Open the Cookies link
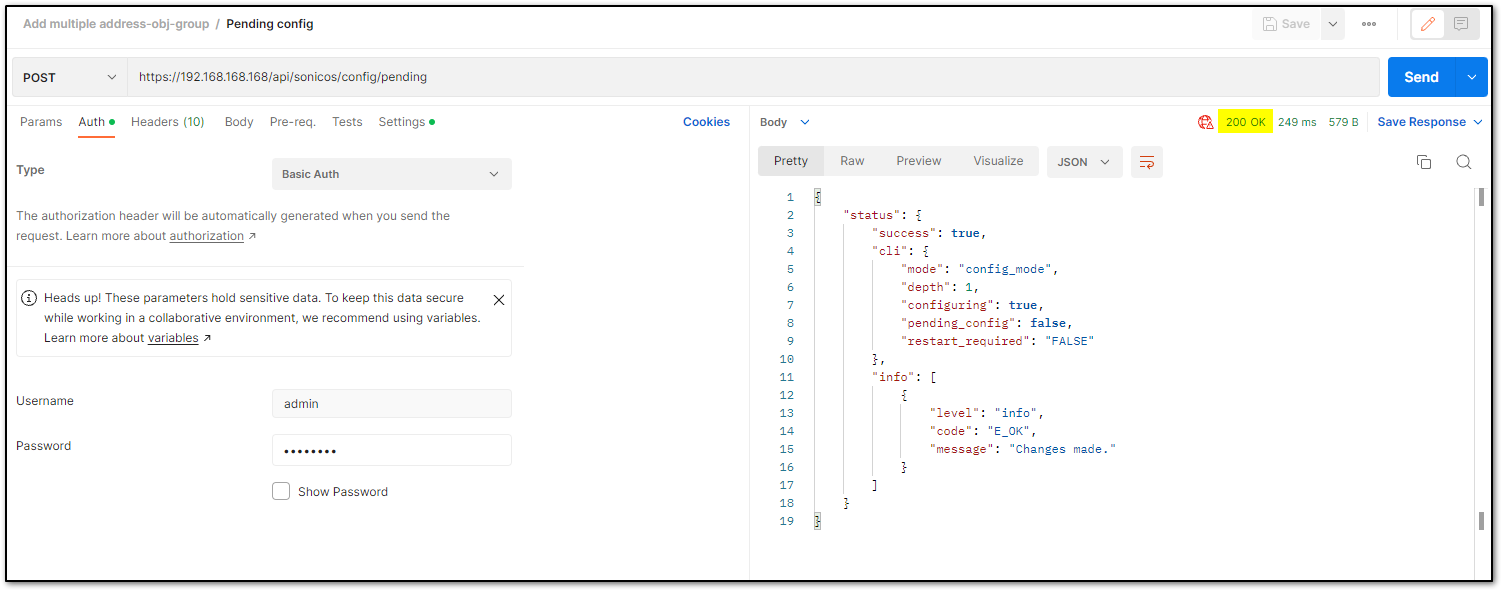 (706, 122)
